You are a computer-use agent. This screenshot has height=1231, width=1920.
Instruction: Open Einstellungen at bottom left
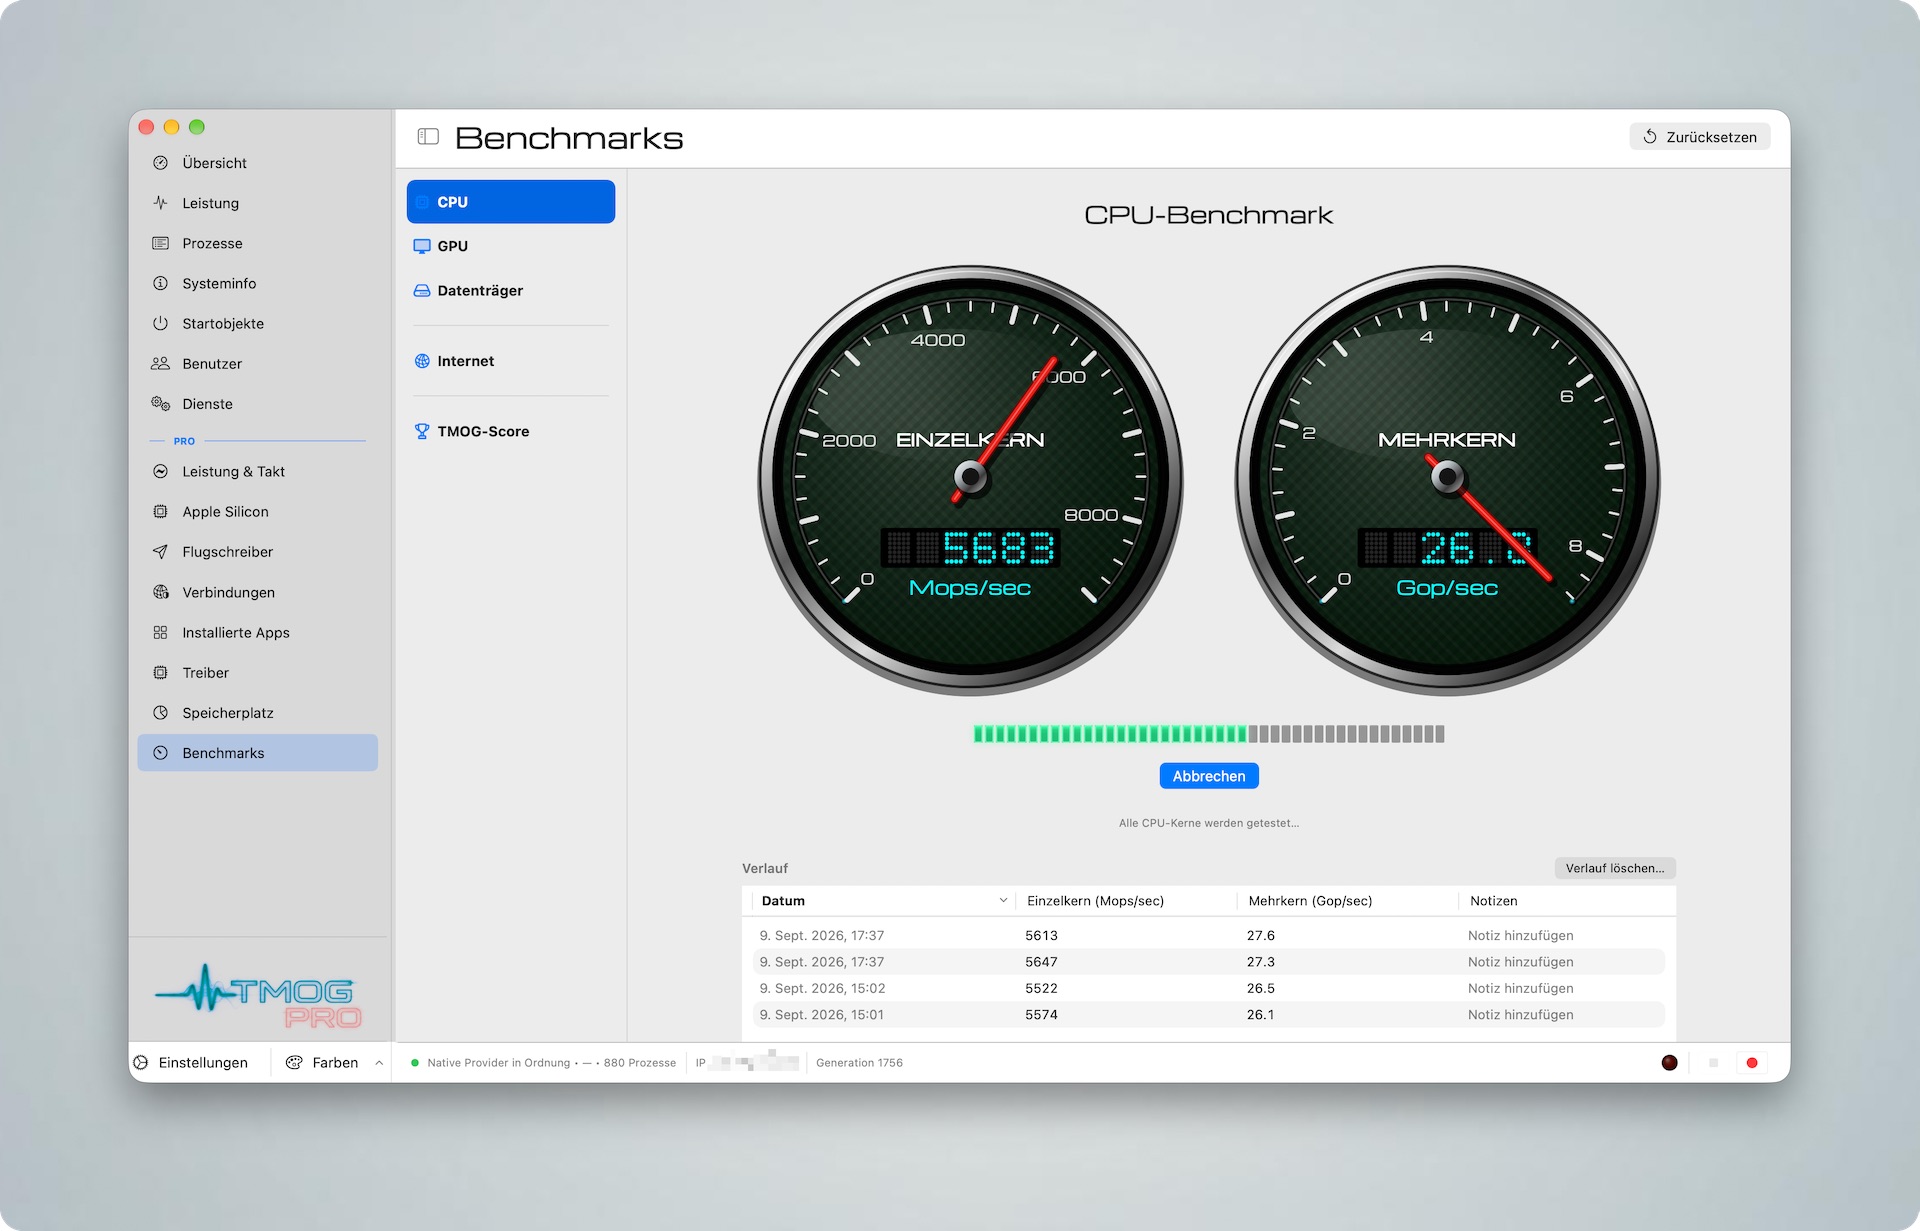[x=191, y=1062]
